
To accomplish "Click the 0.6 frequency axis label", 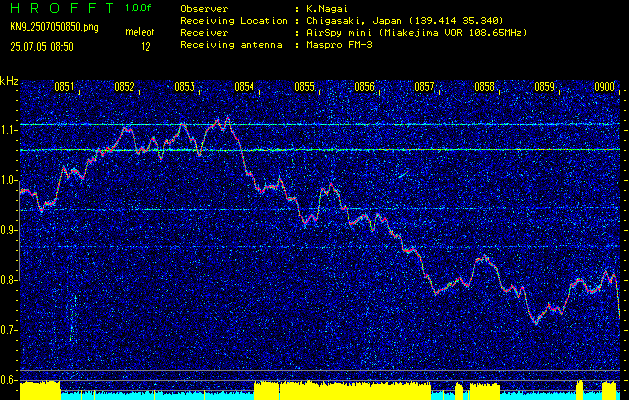I will [x=9, y=380].
